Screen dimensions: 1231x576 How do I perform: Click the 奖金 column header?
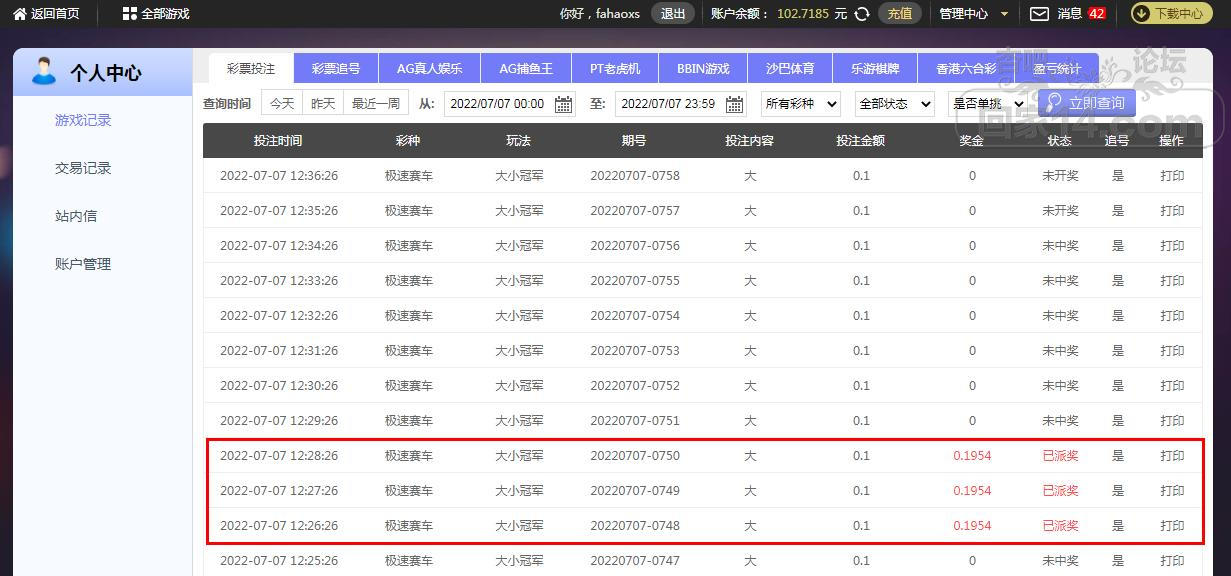[x=971, y=141]
